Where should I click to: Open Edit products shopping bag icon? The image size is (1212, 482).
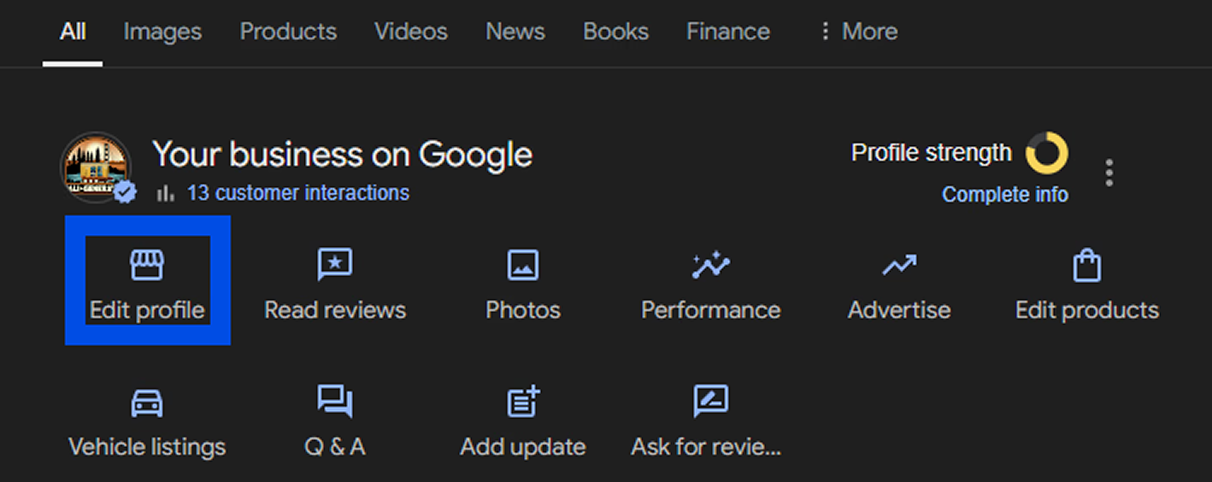tap(1086, 265)
